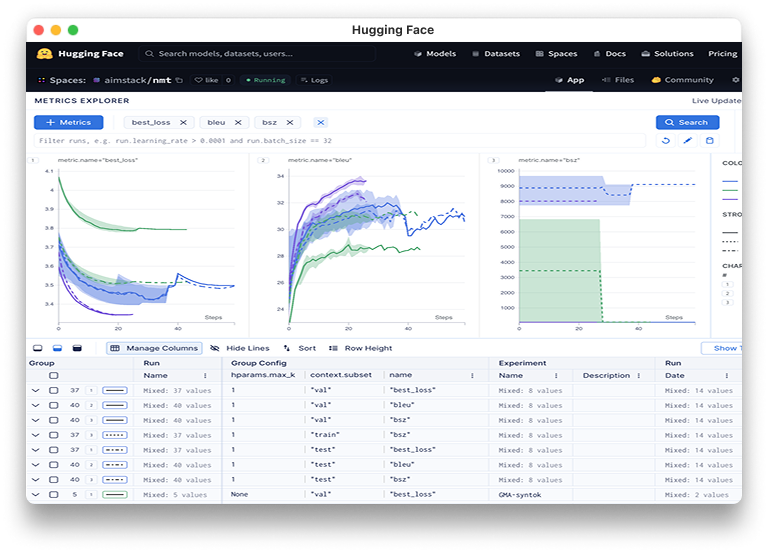Open Run Name column options menu
Viewport: 768px width, 552px height.
[x=205, y=376]
